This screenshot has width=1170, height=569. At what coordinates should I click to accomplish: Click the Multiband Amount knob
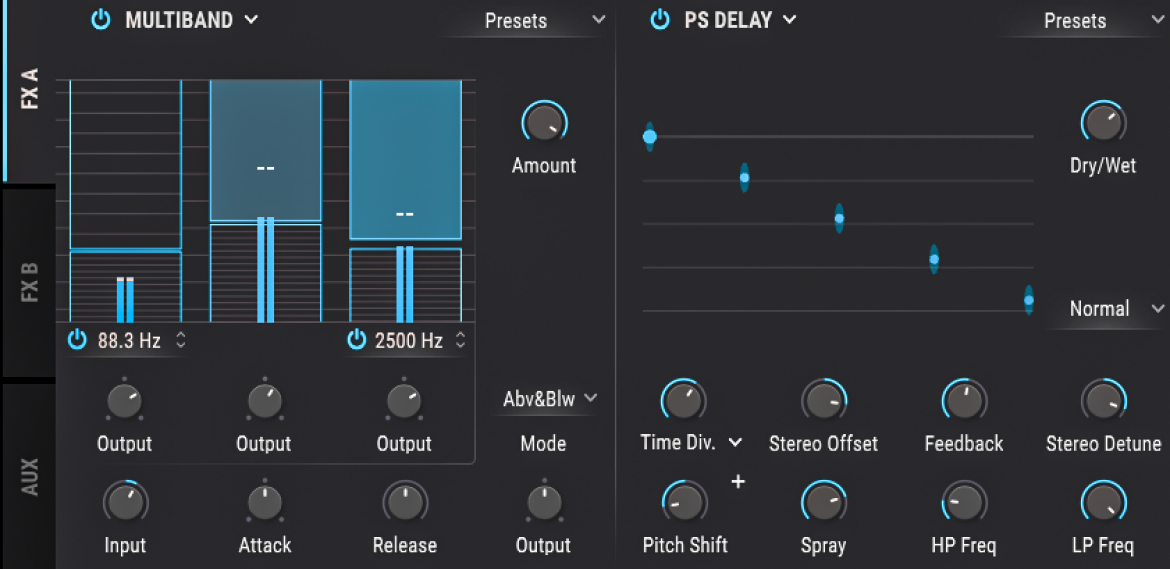pos(544,122)
